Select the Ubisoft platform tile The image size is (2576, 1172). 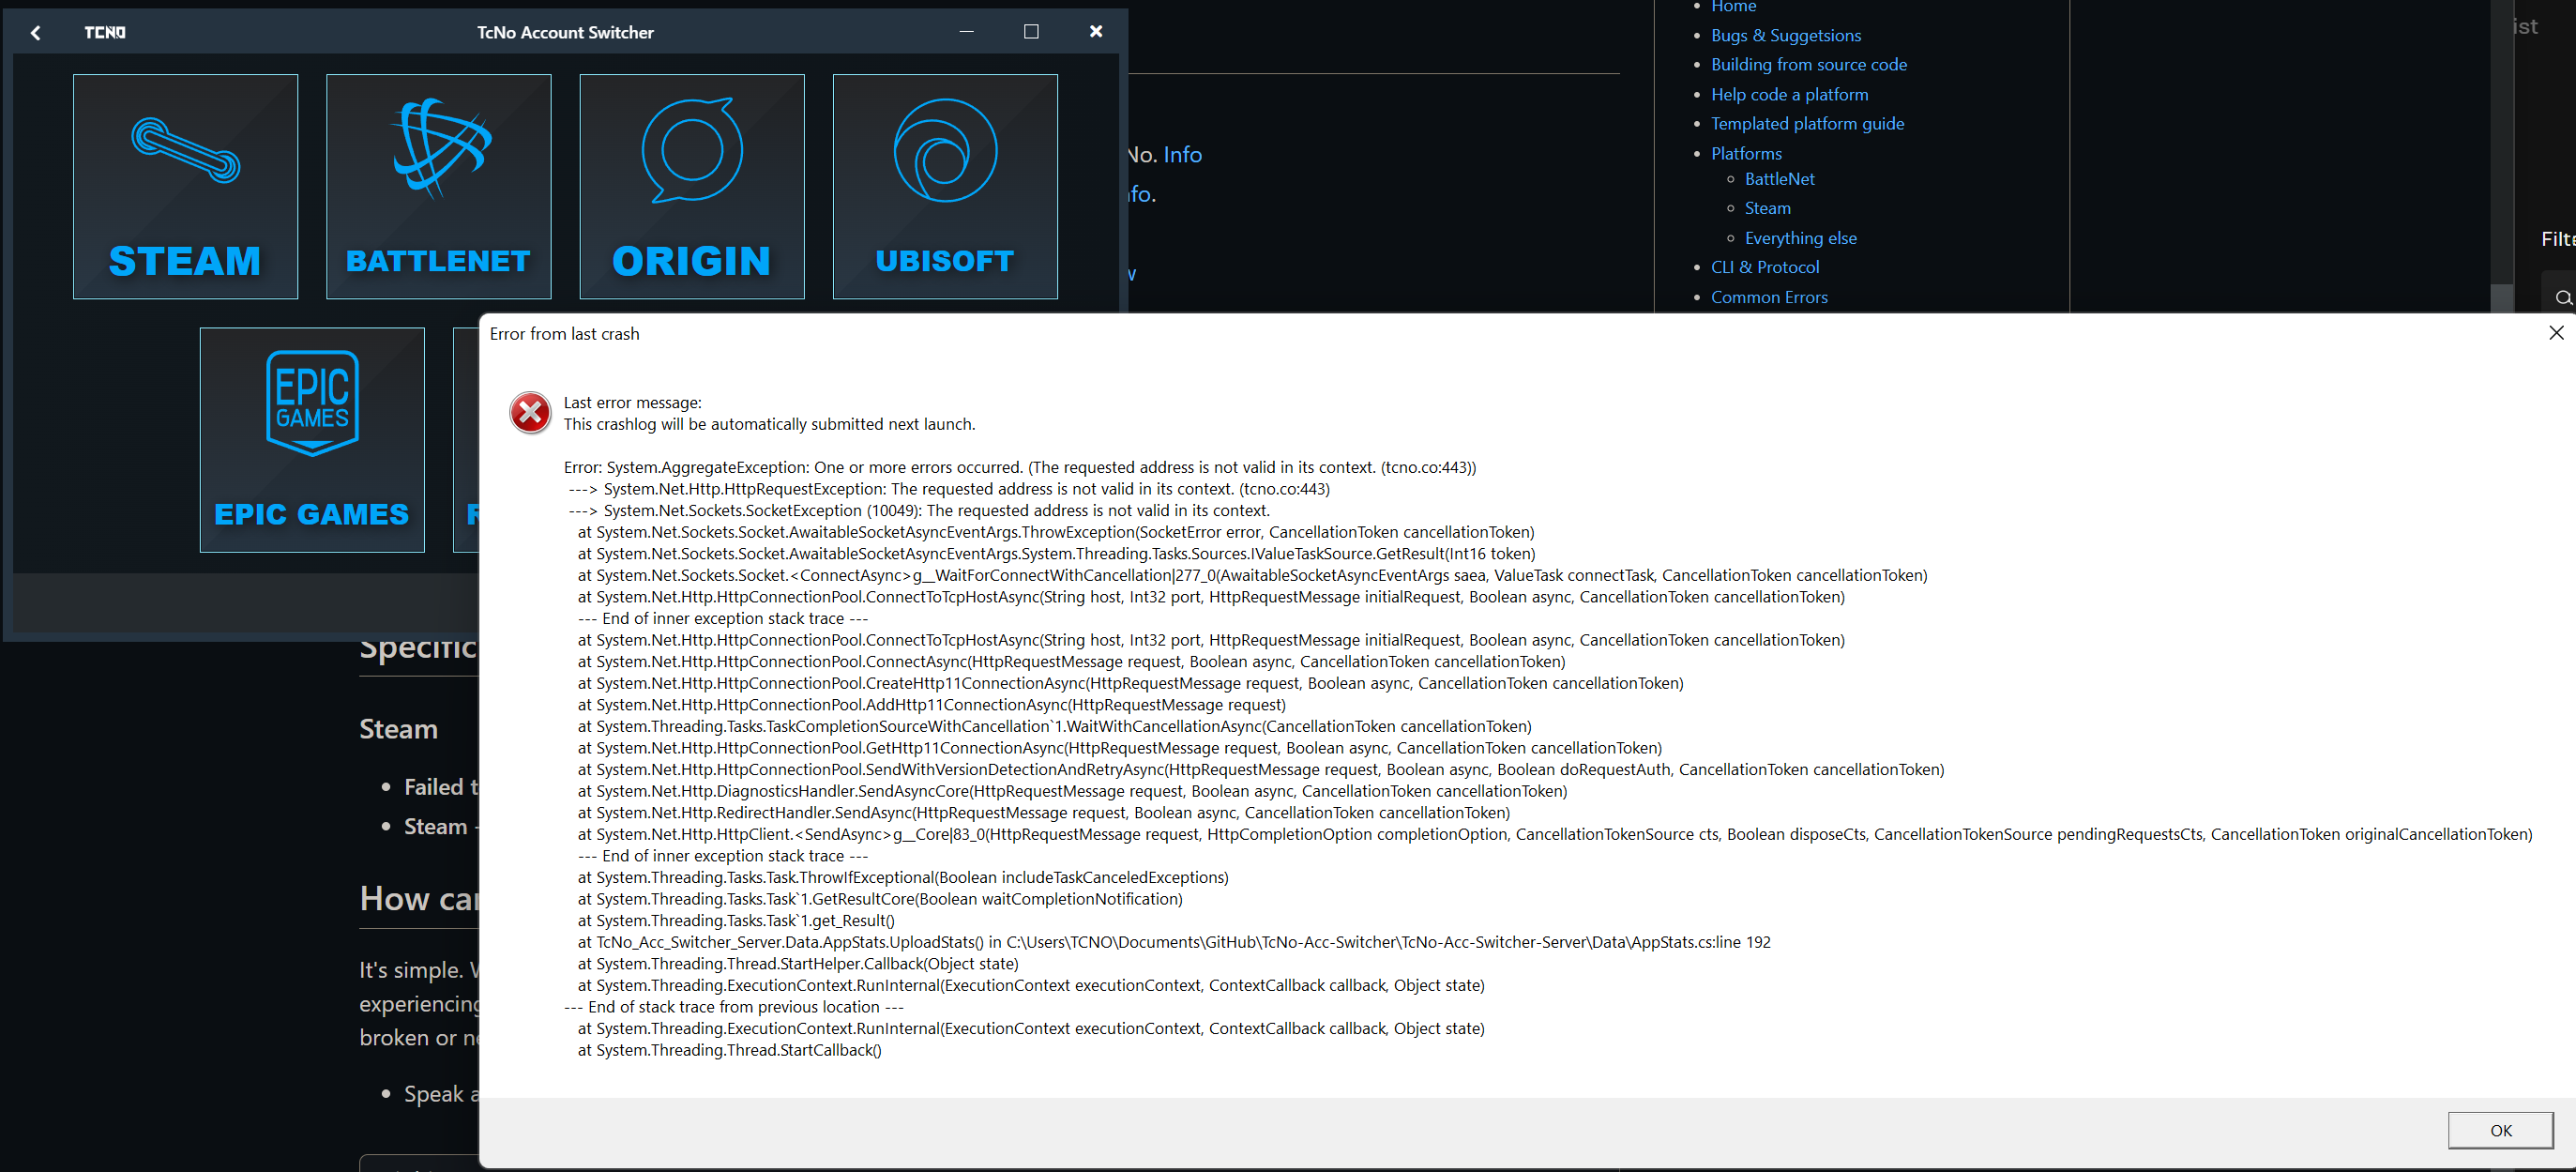[x=944, y=187]
